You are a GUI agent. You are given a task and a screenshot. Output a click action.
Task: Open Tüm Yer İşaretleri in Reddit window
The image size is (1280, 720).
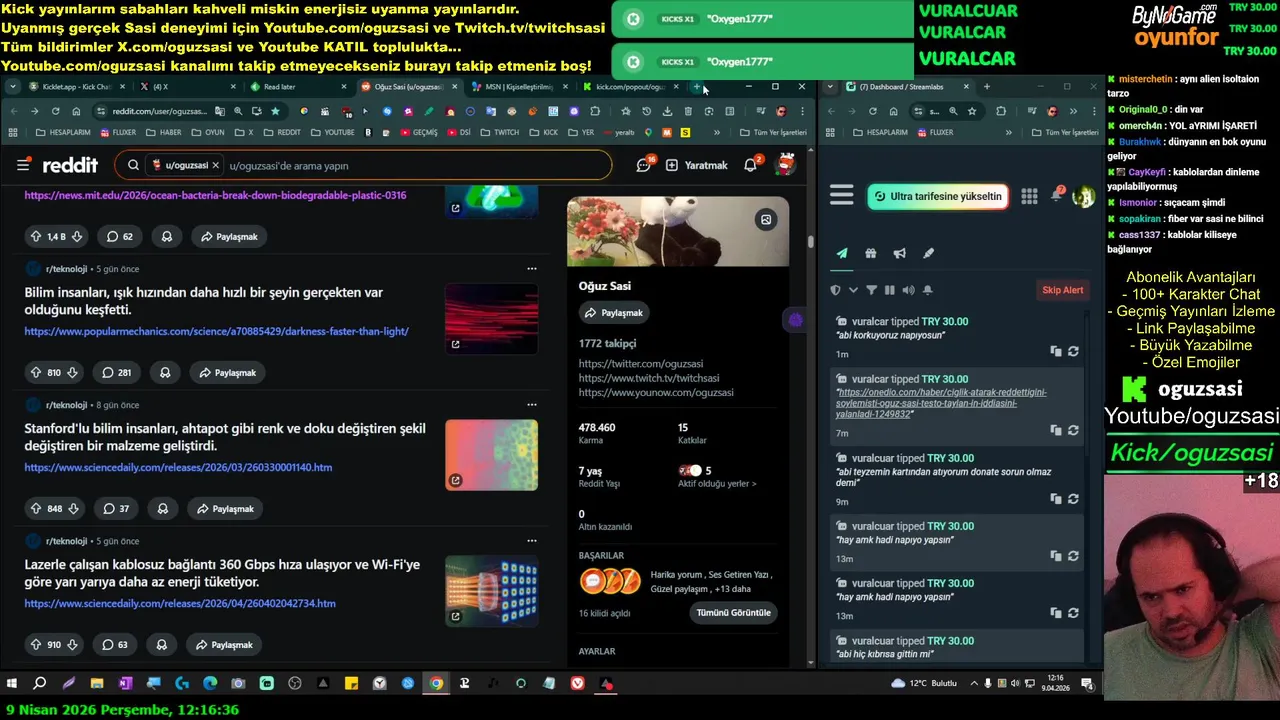point(773,132)
